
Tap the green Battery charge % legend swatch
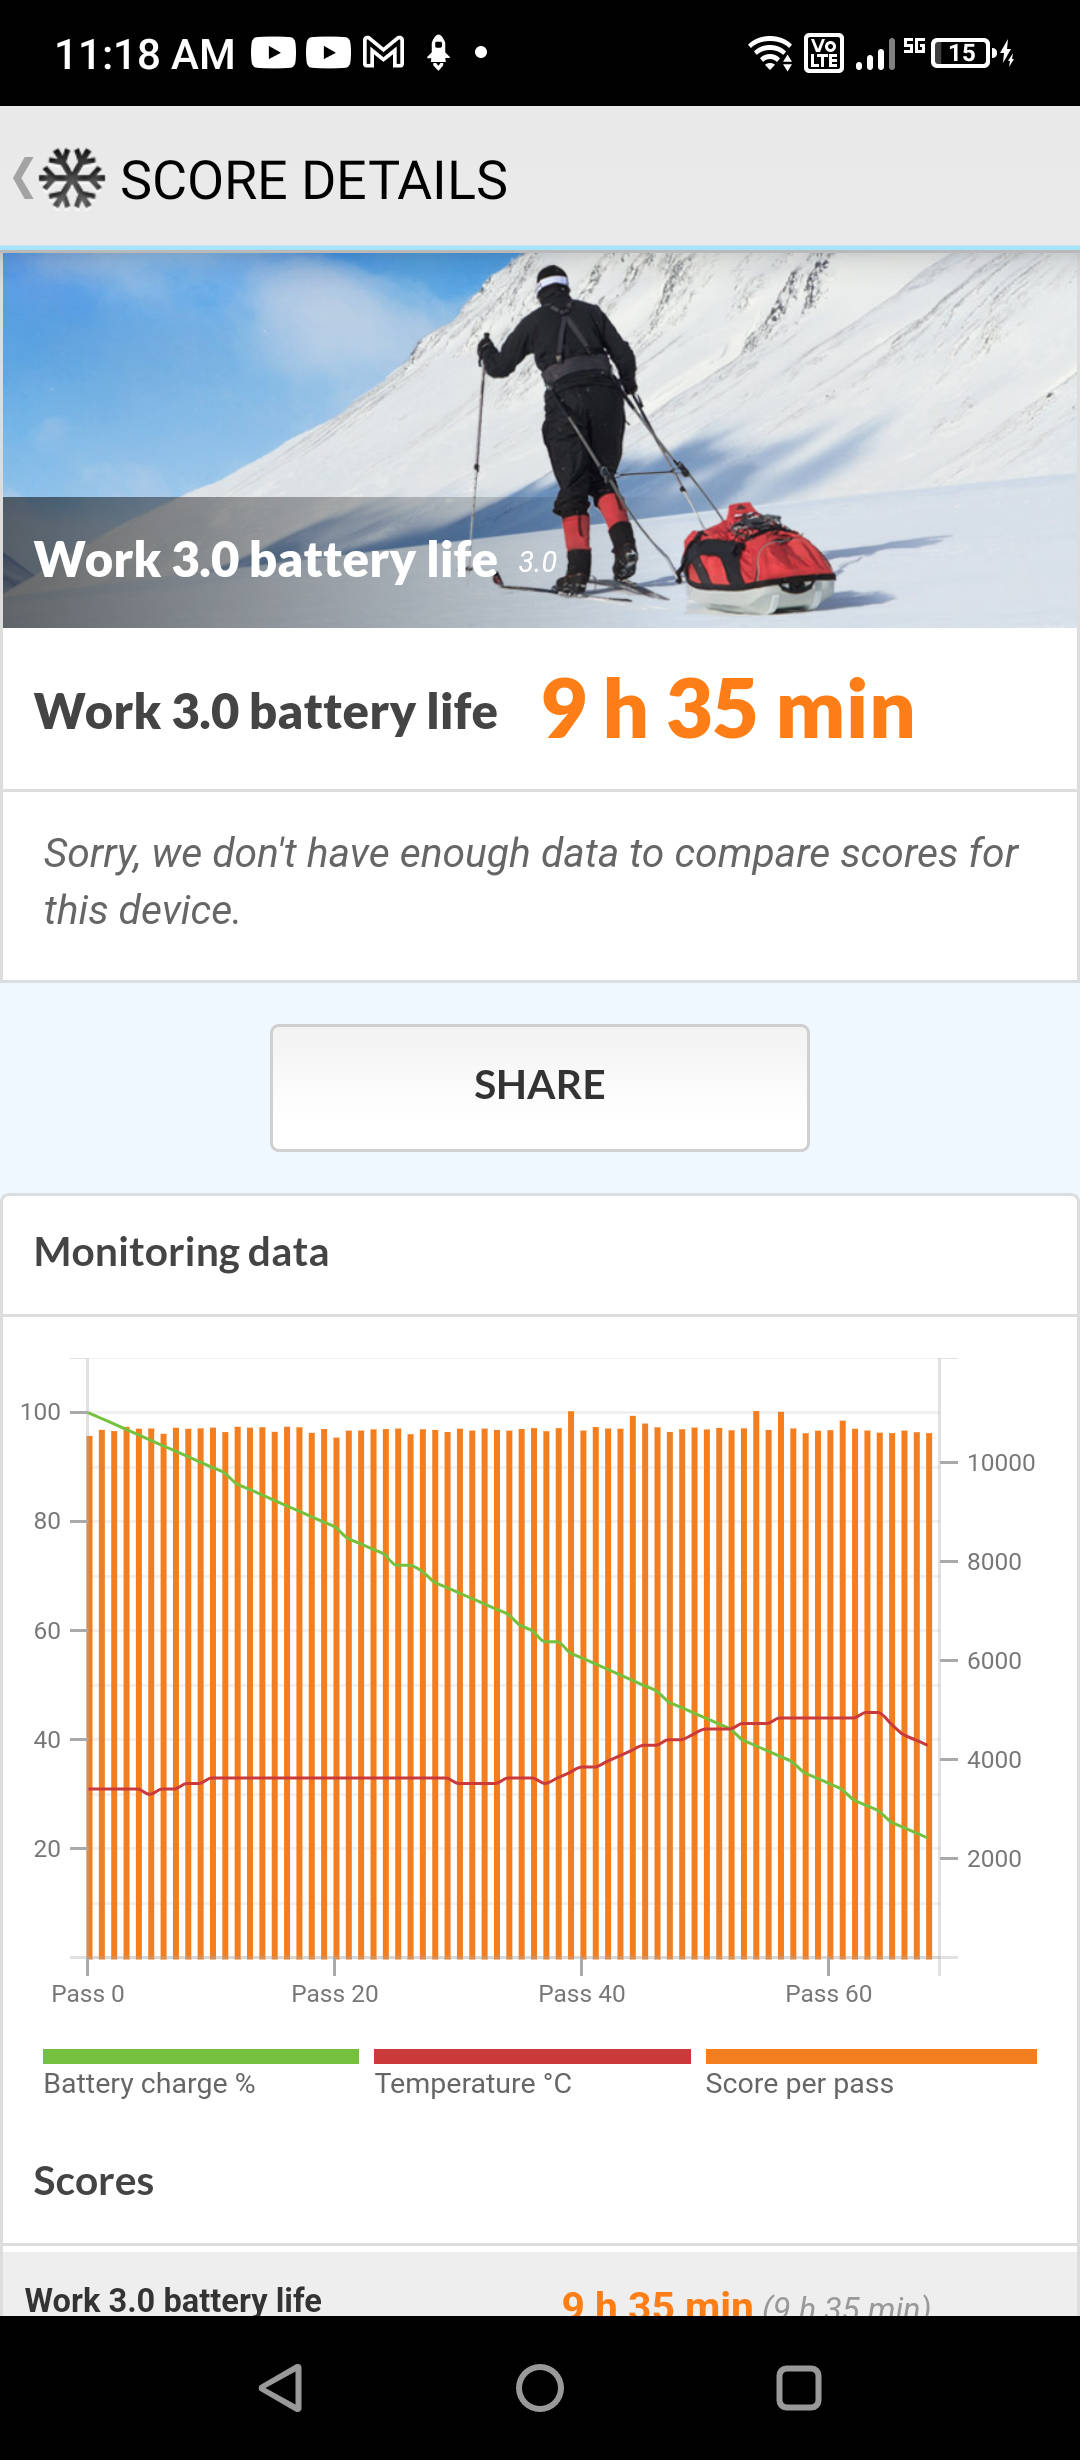tap(201, 2056)
